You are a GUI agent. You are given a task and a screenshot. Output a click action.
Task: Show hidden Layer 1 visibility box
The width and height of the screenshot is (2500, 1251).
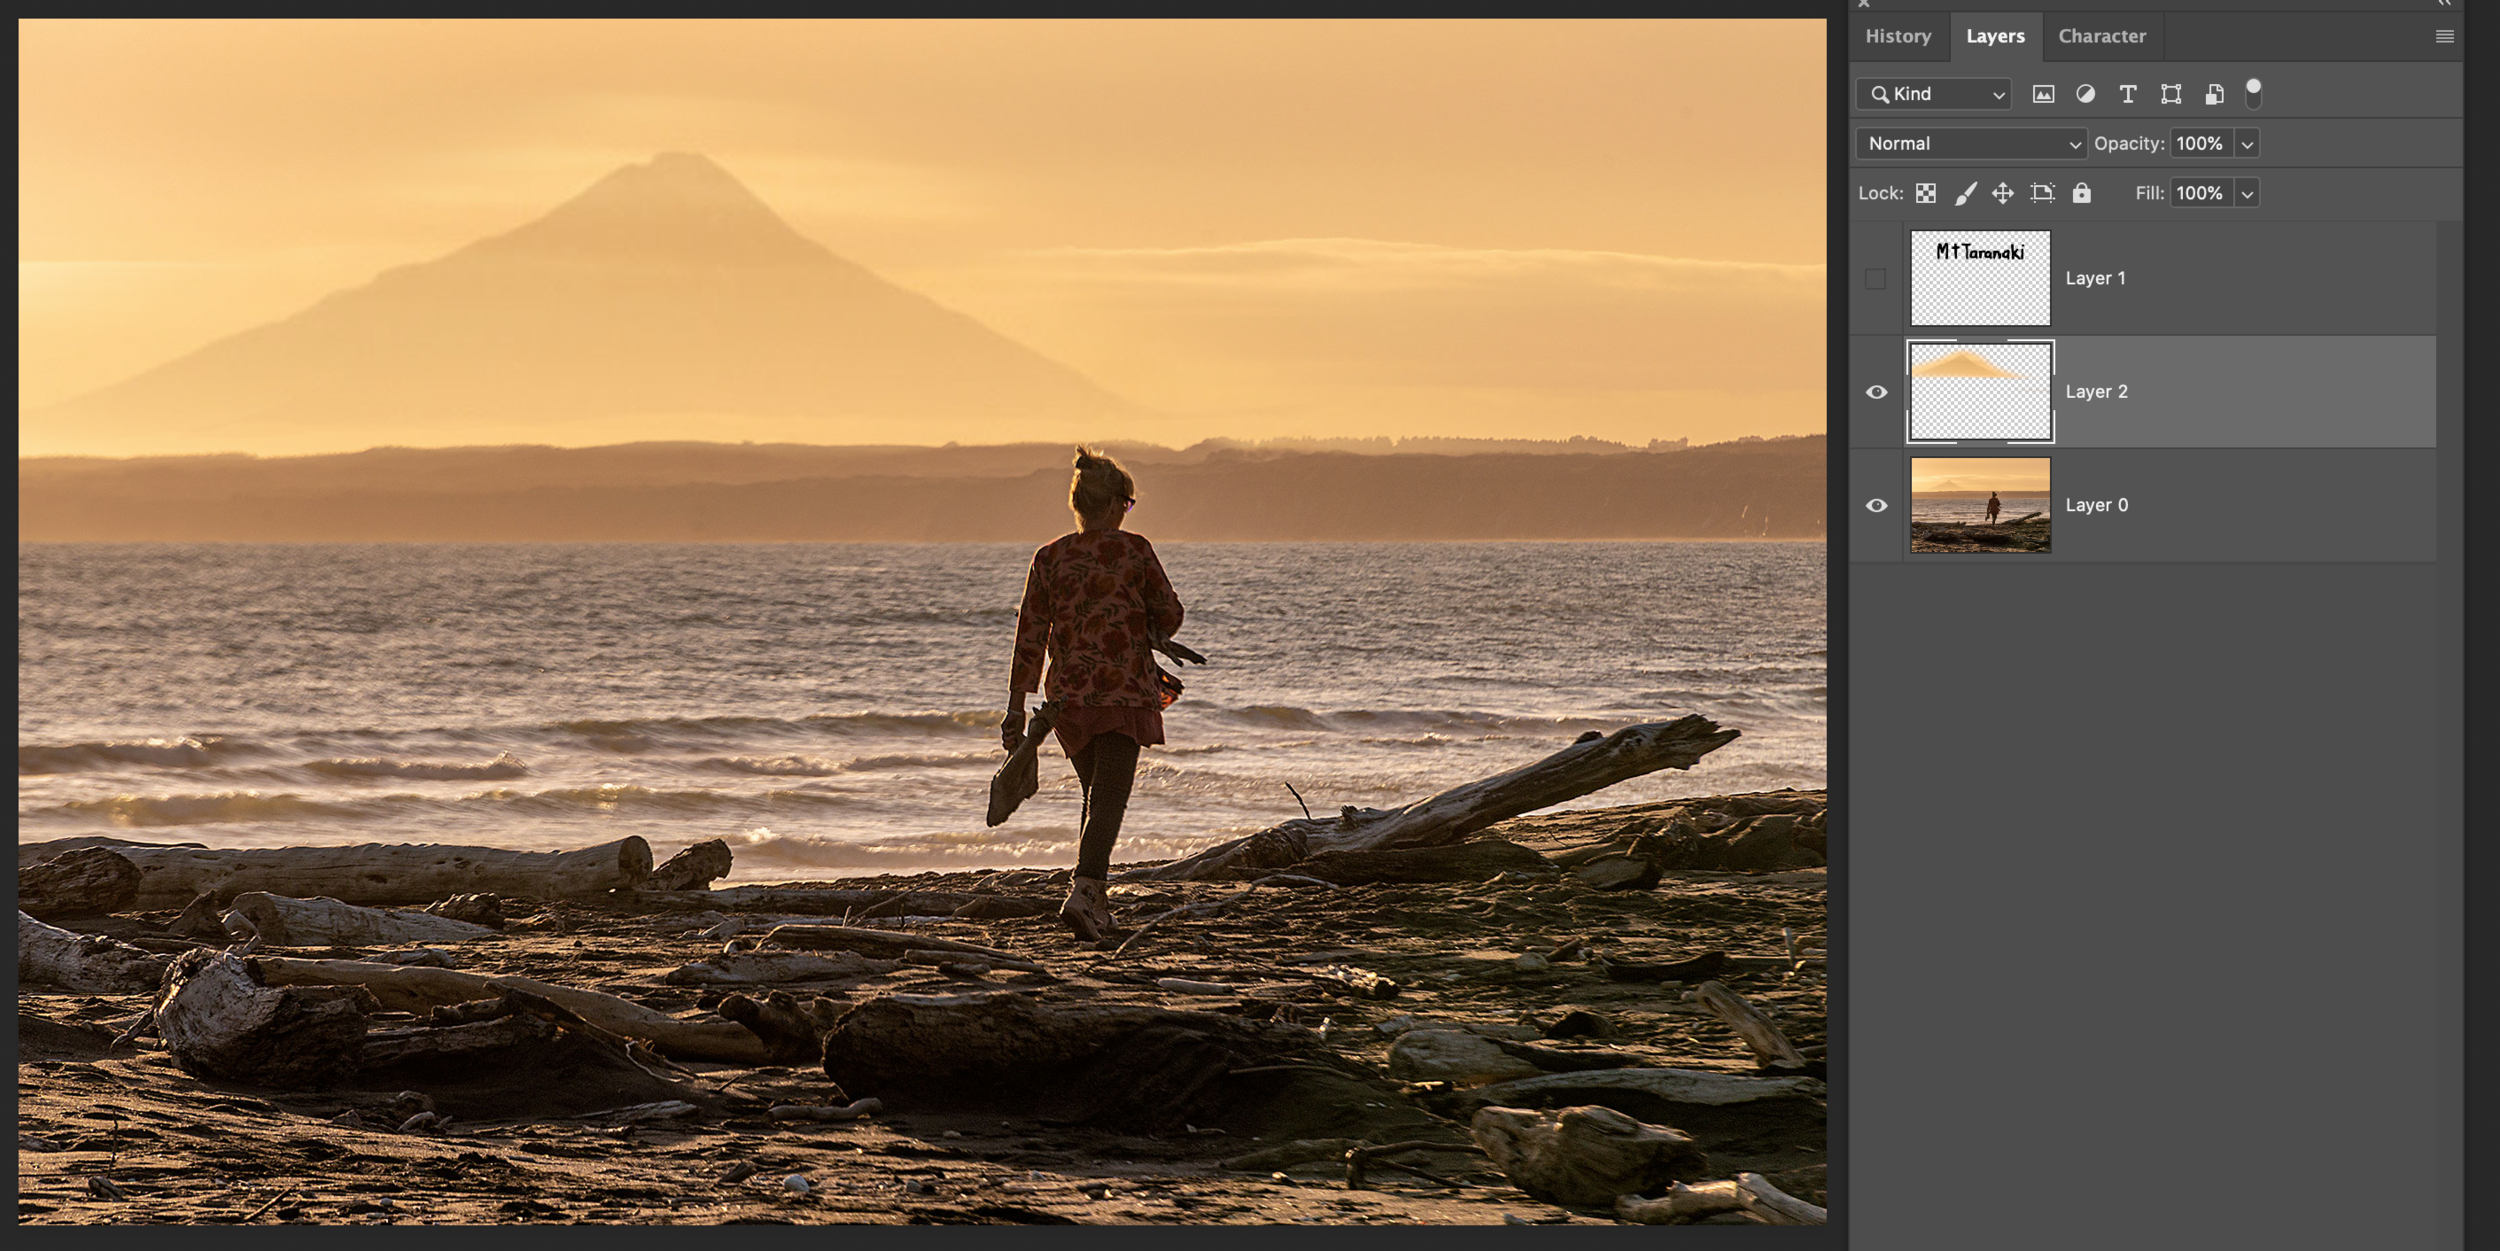tap(1876, 279)
